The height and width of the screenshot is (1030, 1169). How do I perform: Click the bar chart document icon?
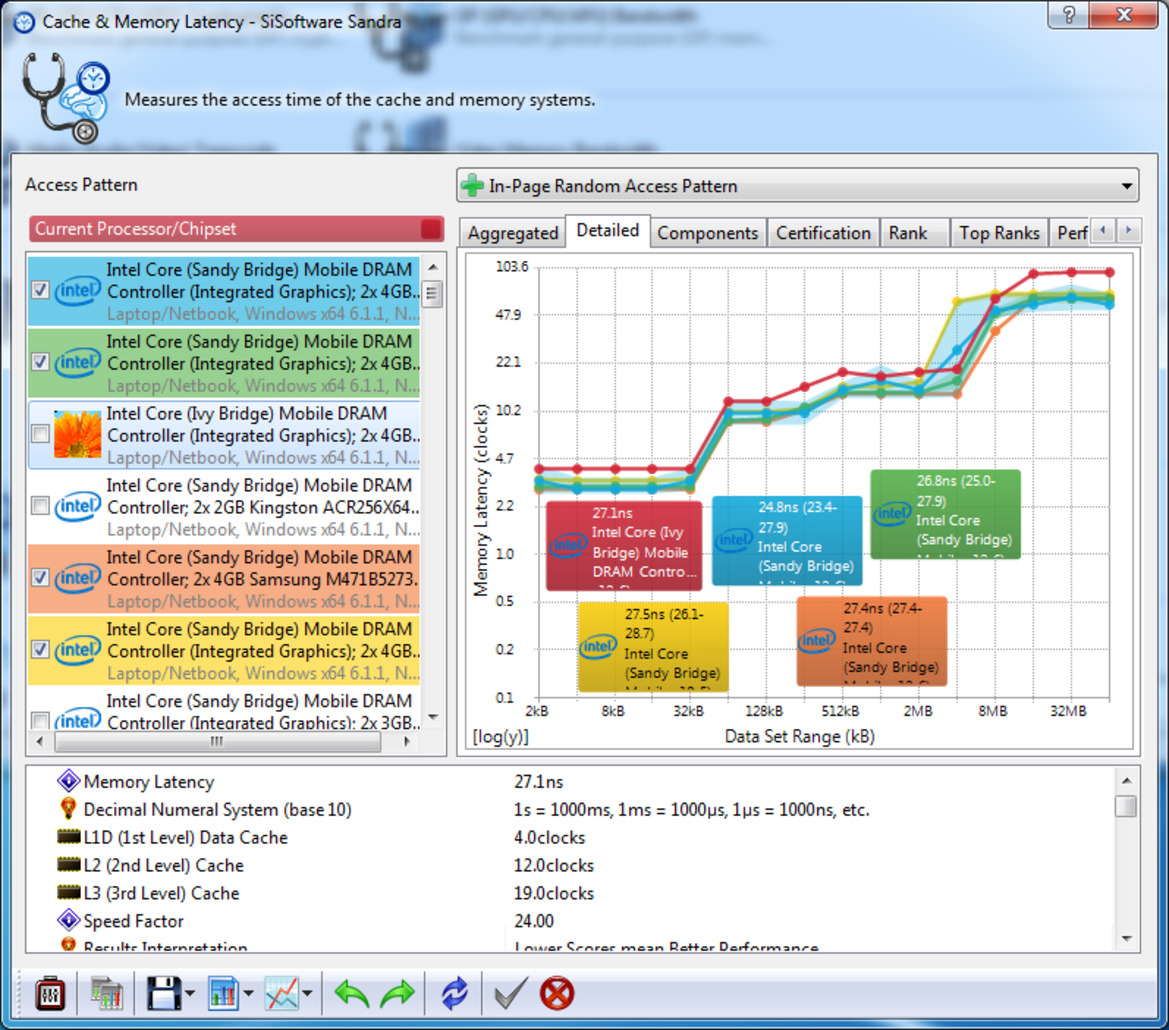(x=224, y=993)
